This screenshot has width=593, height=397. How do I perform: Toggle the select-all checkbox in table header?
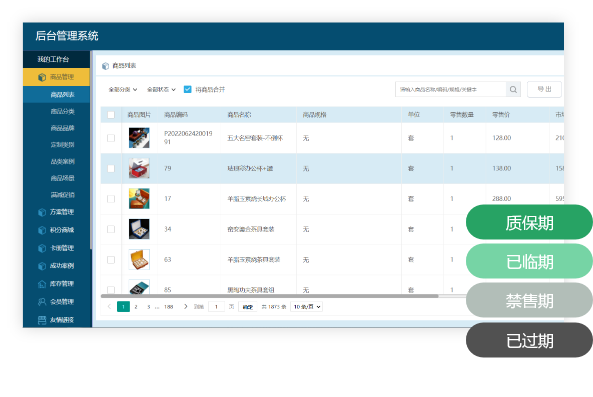[x=111, y=115]
